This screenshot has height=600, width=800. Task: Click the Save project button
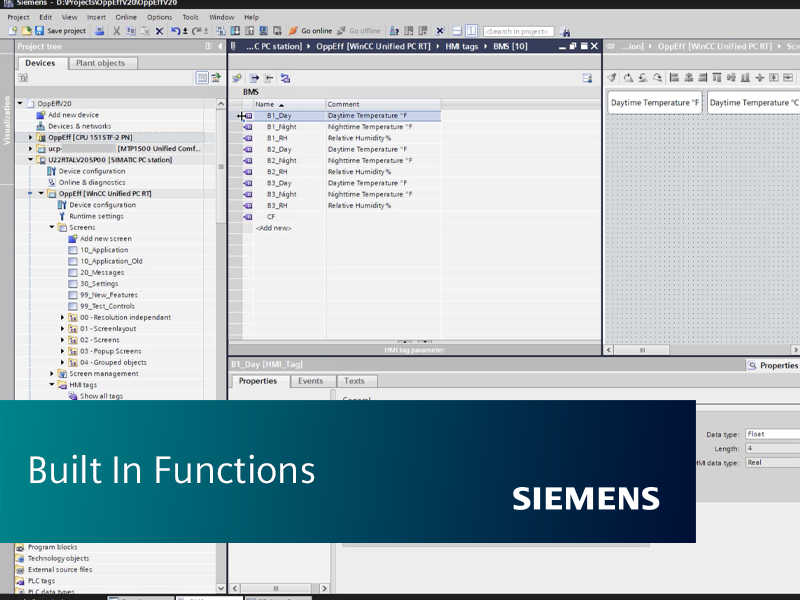(x=60, y=31)
